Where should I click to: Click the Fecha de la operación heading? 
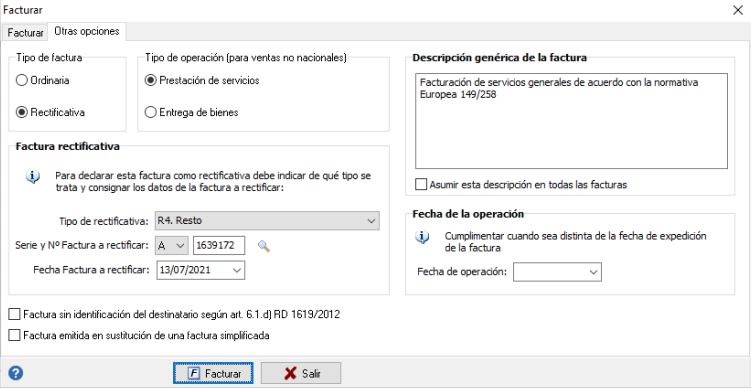[468, 214]
